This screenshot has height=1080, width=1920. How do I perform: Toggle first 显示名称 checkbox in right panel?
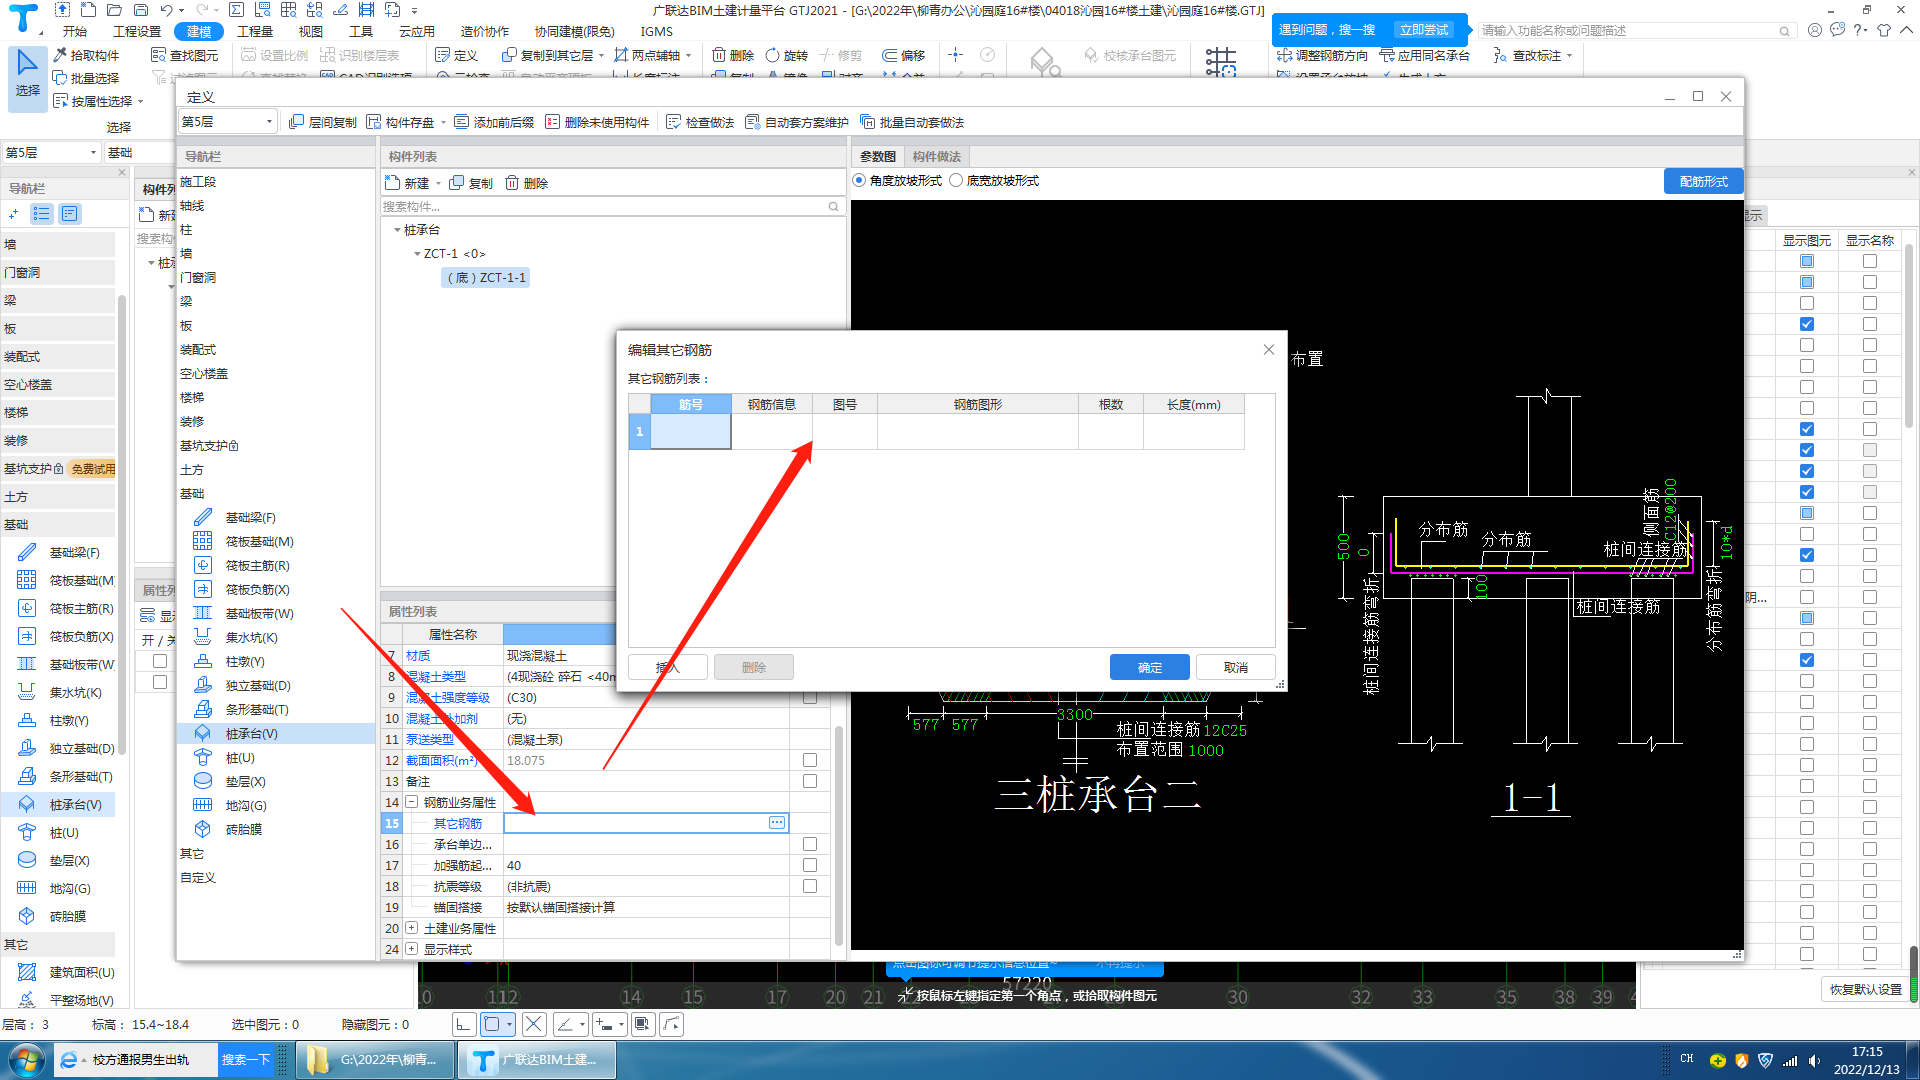[x=1870, y=261]
